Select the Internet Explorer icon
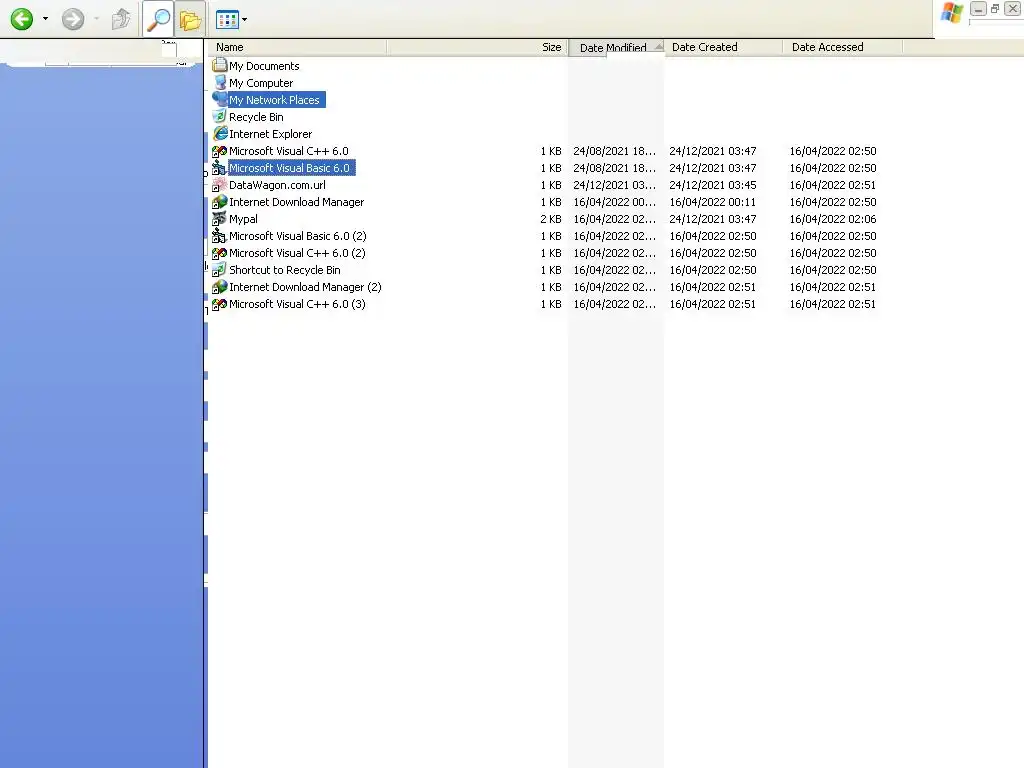Image resolution: width=1024 pixels, height=768 pixels. click(x=219, y=133)
